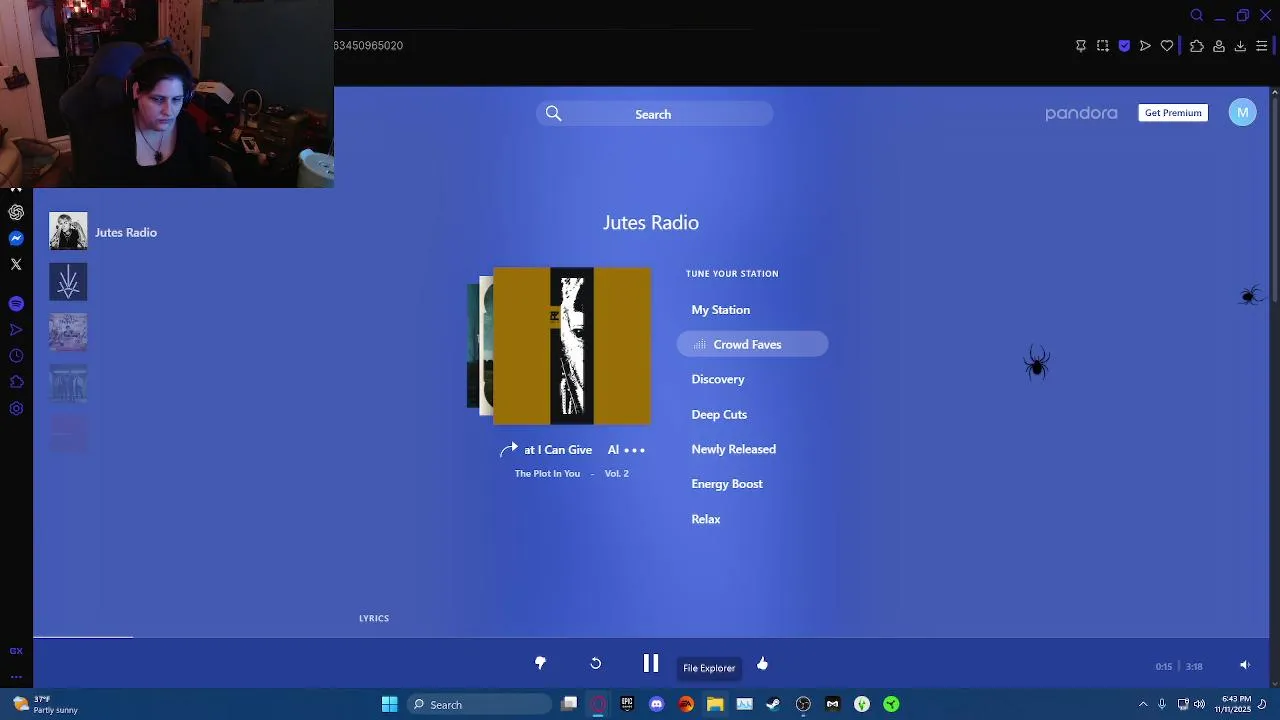Bookmark the page with the heart icon
Viewport: 1280px width, 720px height.
pos(1167,46)
